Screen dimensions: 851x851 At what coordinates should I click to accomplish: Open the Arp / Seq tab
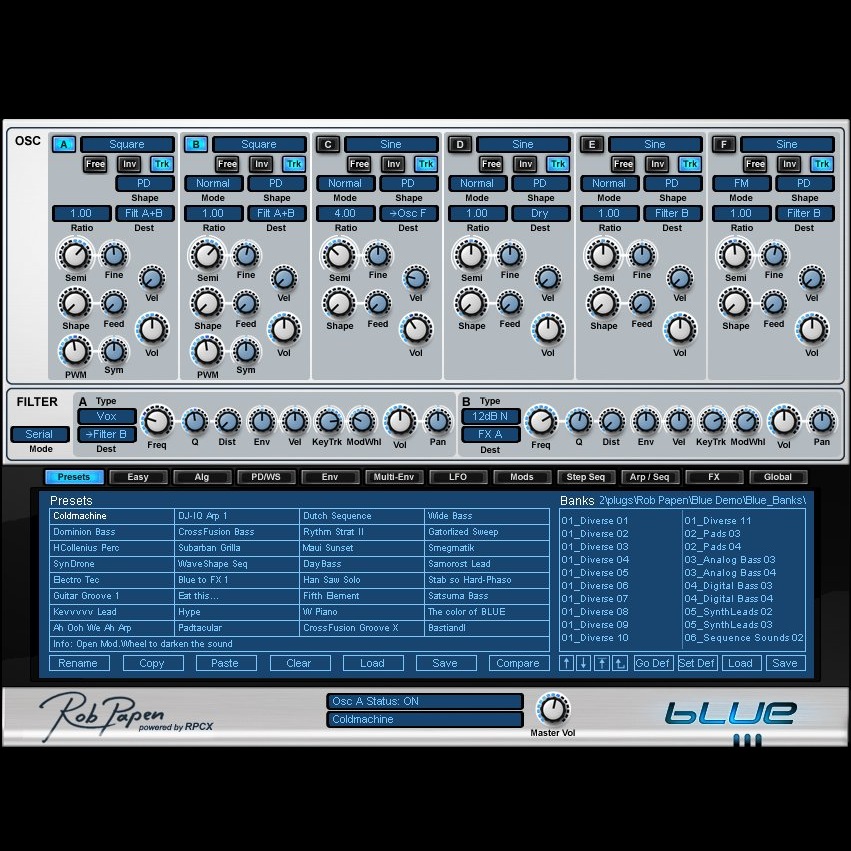650,477
